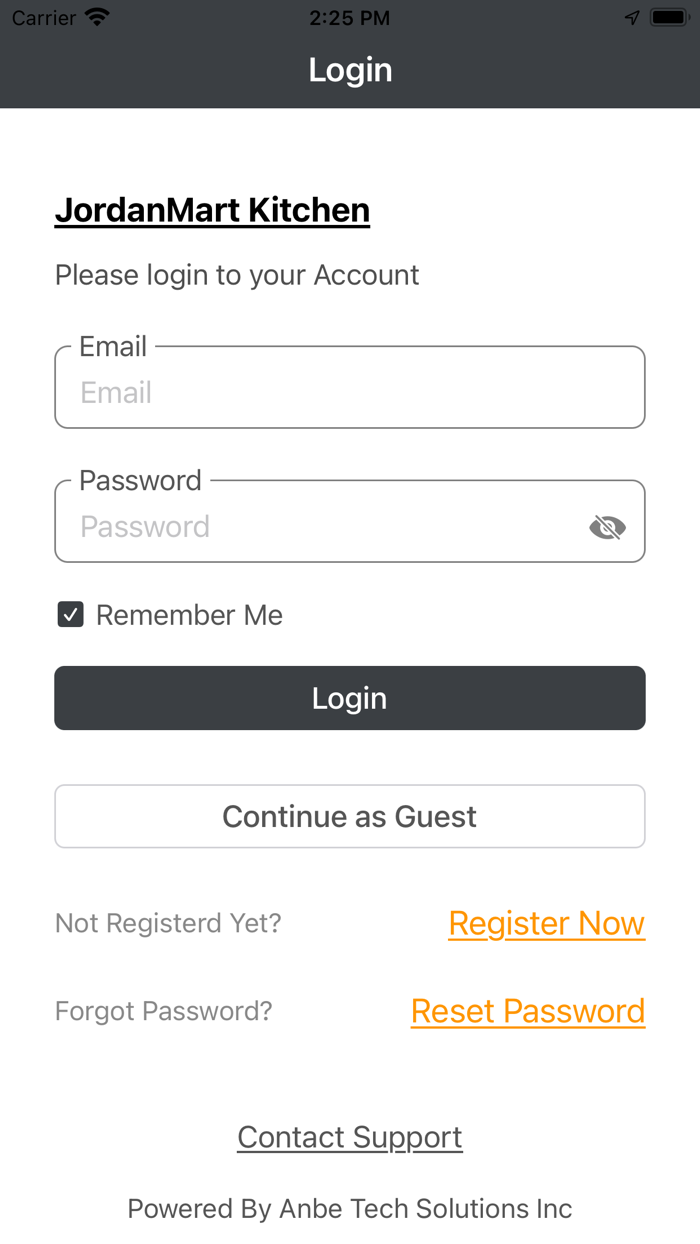Follow the Reset Password link

coord(527,1011)
